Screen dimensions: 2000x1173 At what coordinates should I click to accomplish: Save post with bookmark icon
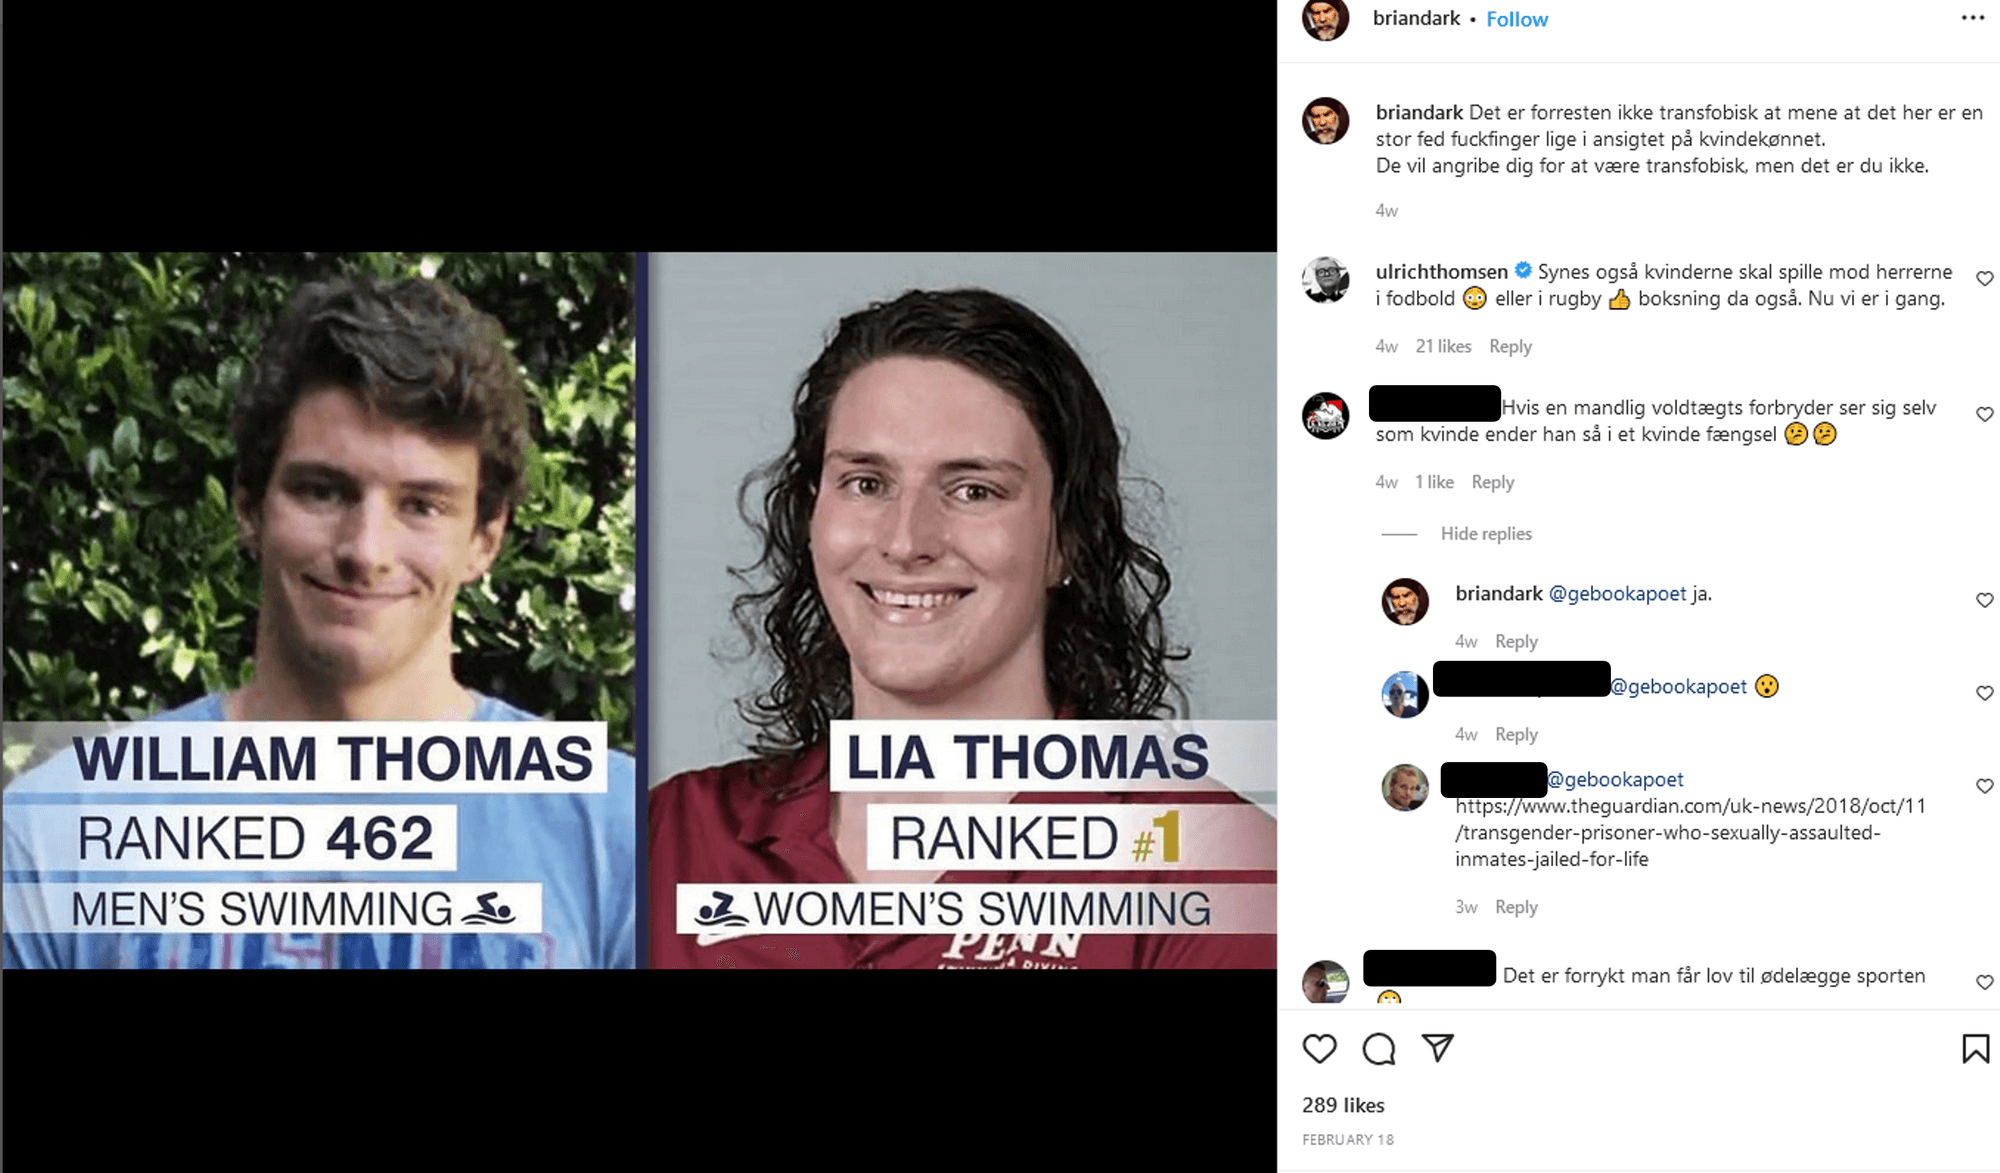[1975, 1048]
